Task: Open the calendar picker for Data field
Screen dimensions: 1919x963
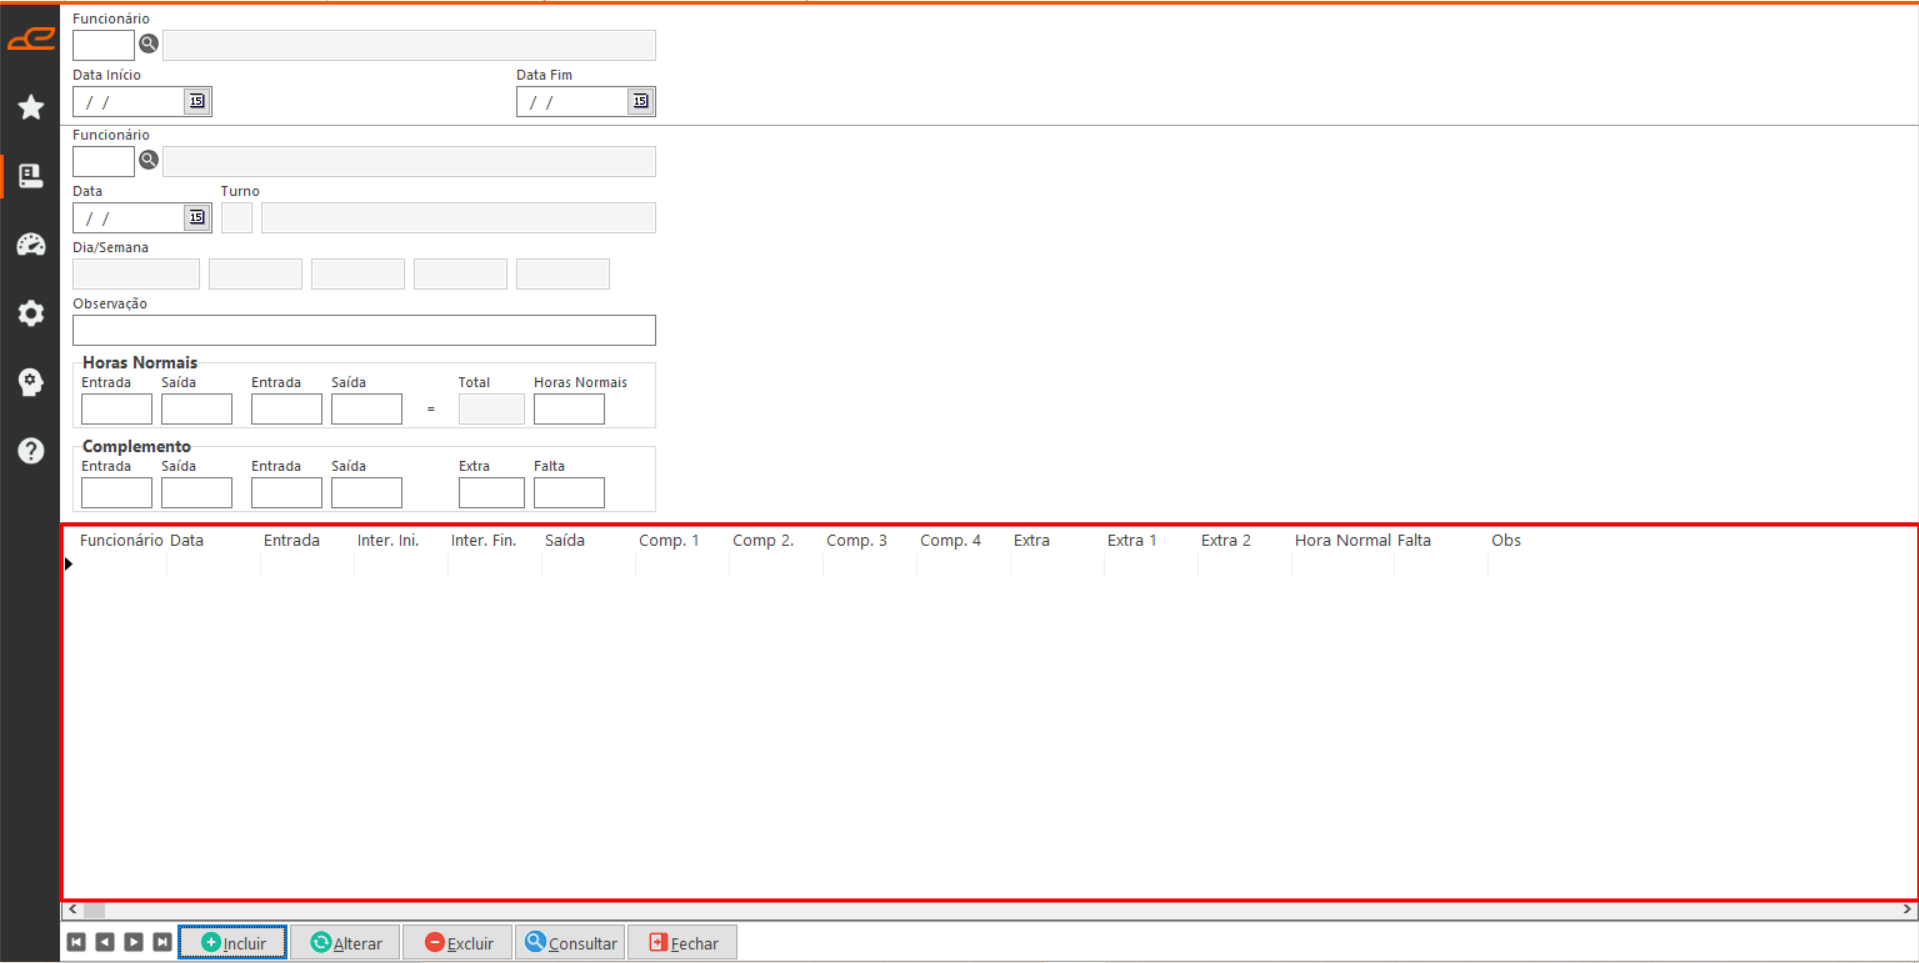Action: pyautogui.click(x=197, y=217)
